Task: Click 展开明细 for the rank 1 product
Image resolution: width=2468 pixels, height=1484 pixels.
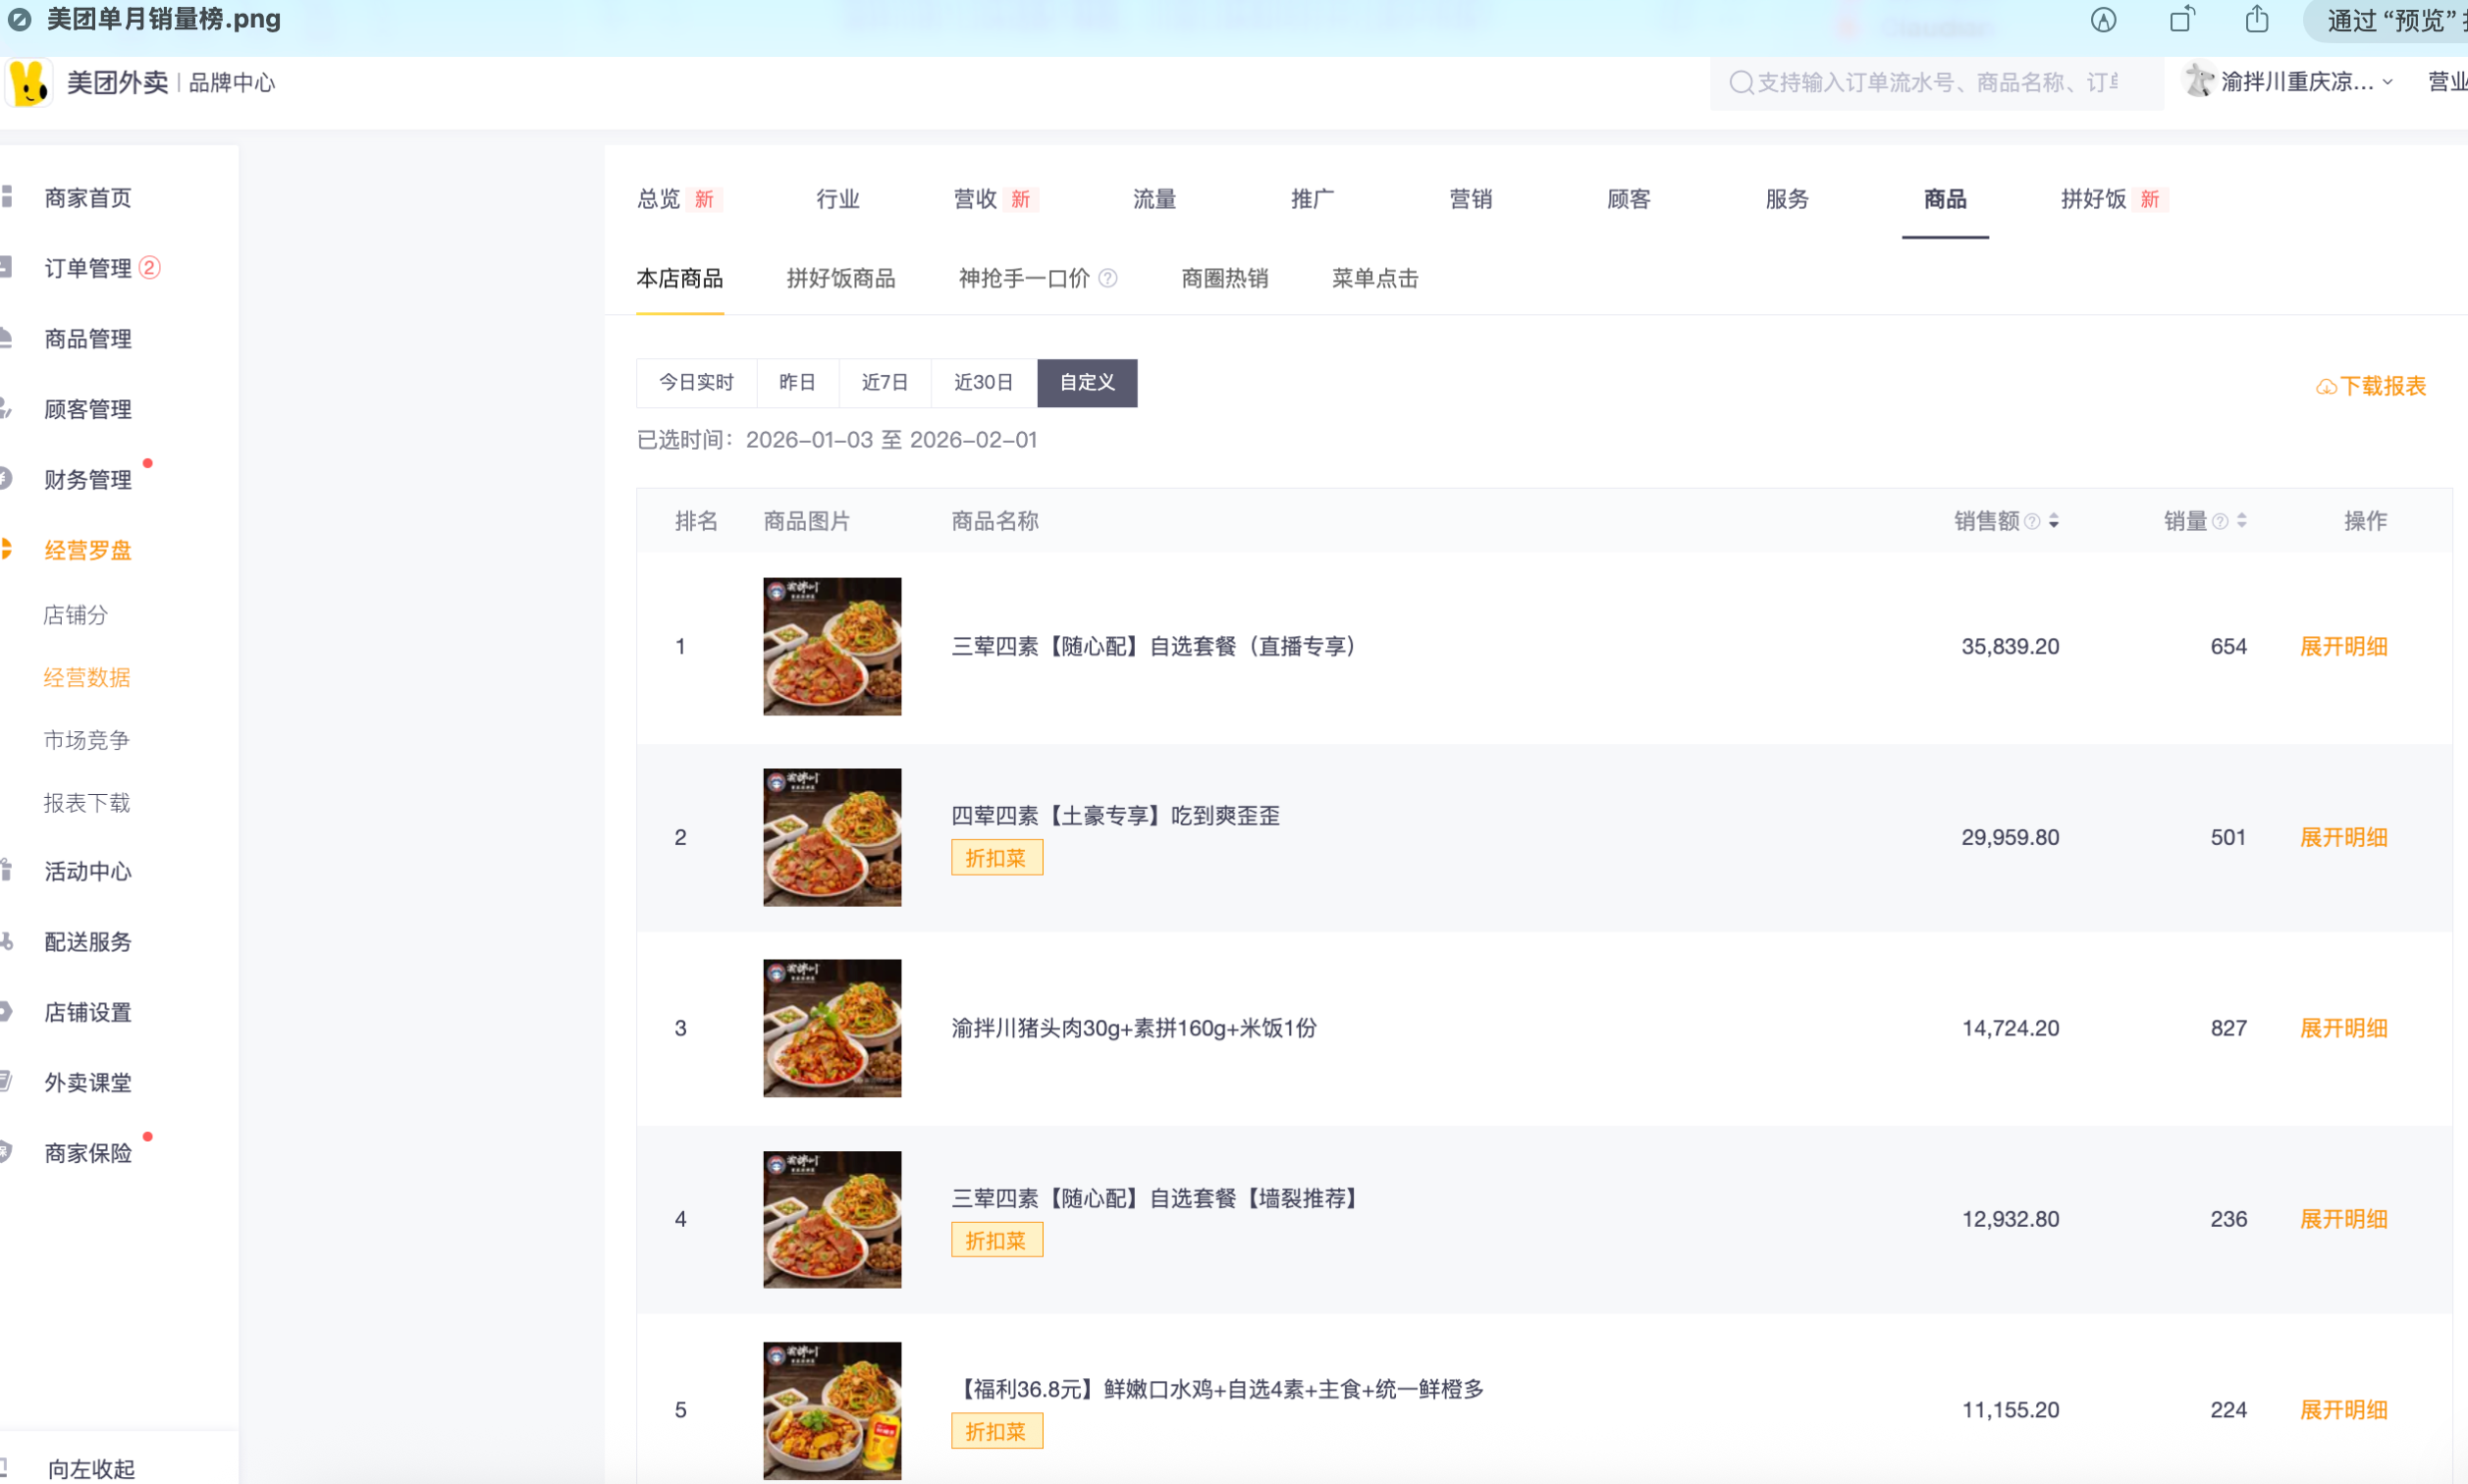Action: (x=2343, y=647)
